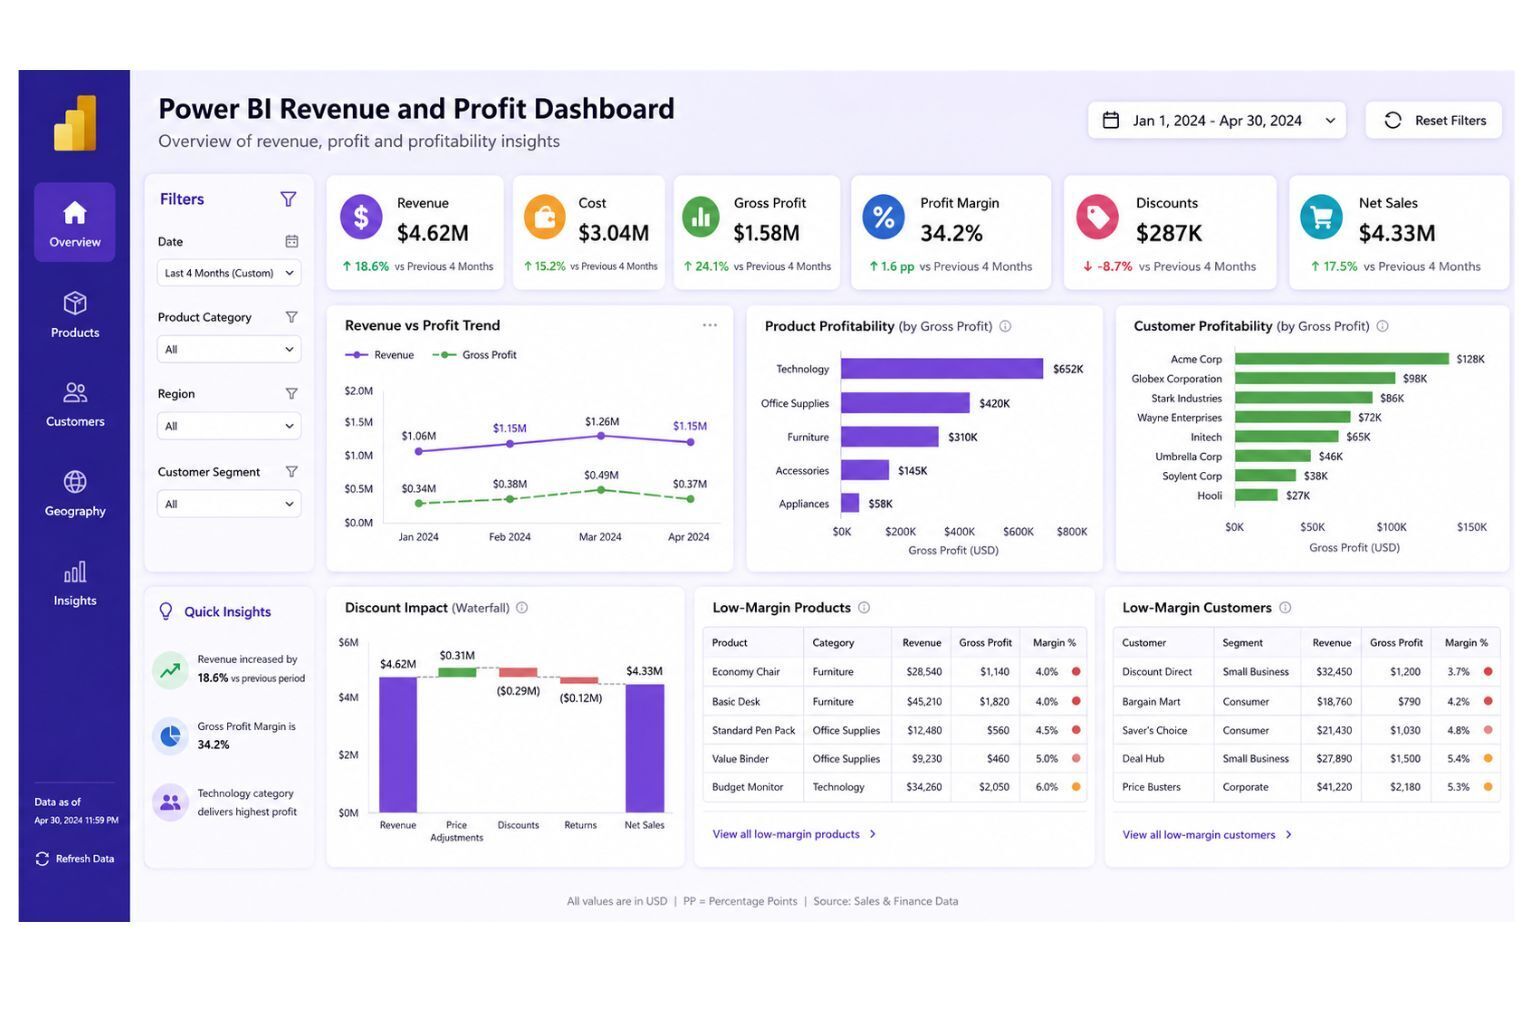Click the calendar icon in date range picker
Screen dimensions: 1536x1024
point(1110,121)
